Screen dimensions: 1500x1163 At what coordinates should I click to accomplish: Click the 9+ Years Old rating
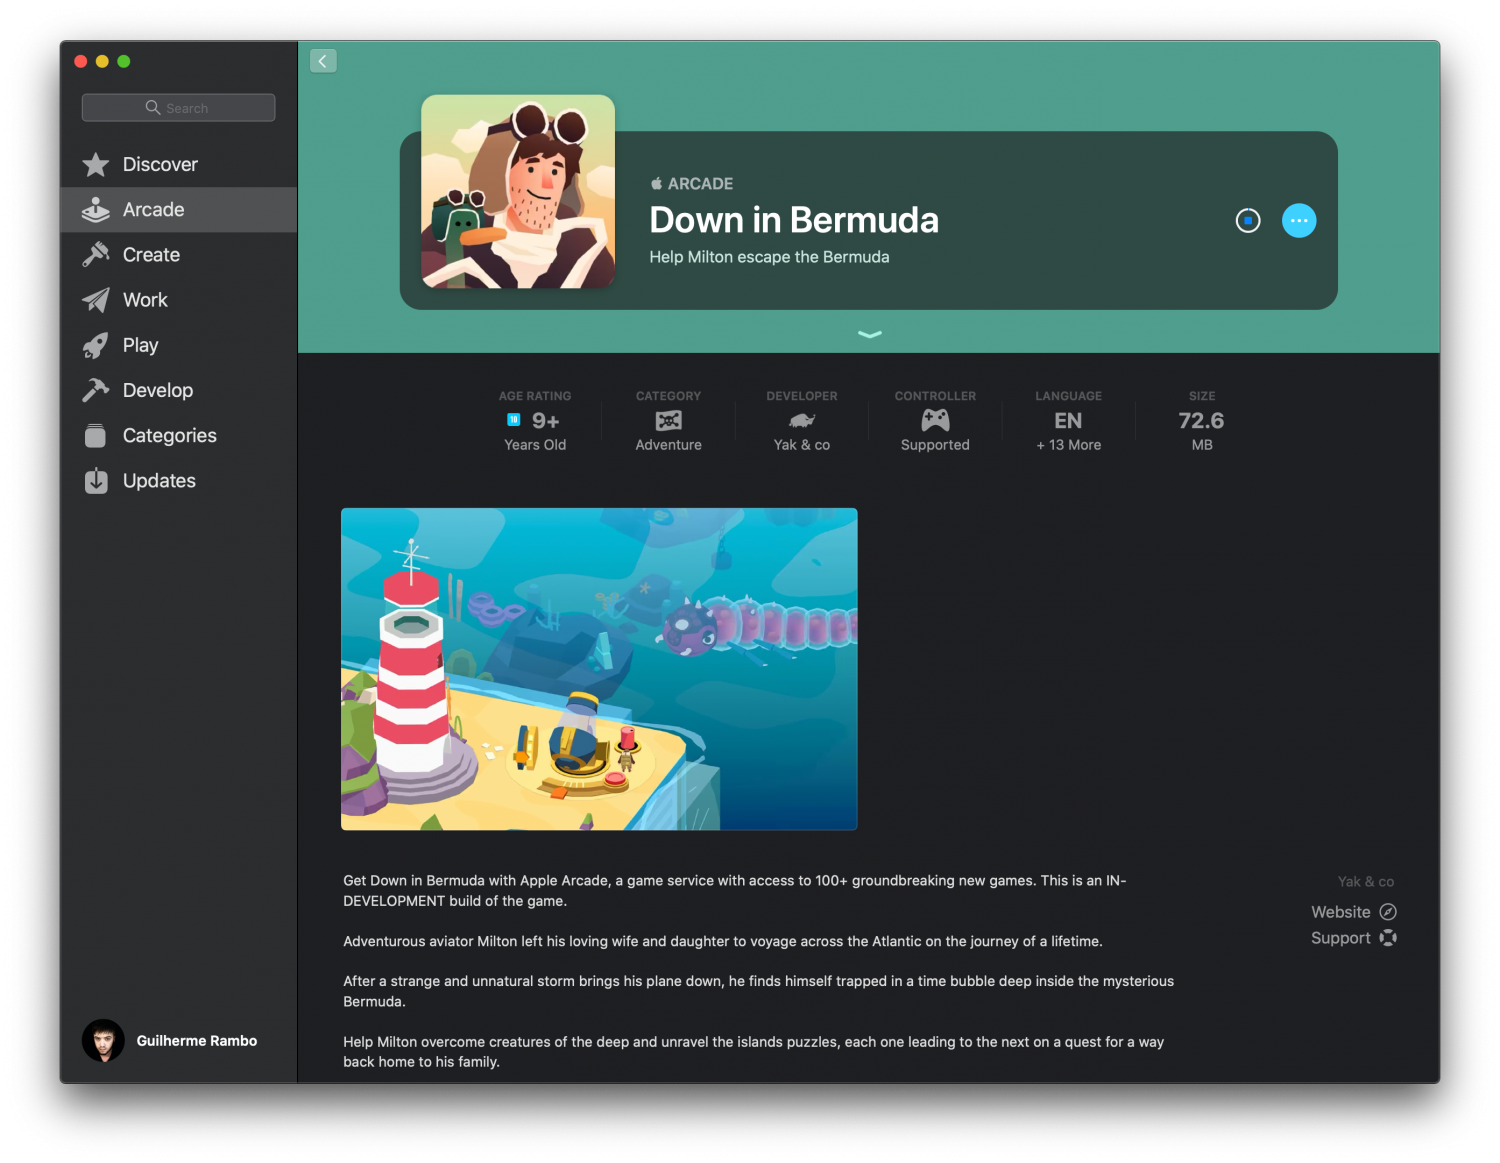[x=535, y=431]
